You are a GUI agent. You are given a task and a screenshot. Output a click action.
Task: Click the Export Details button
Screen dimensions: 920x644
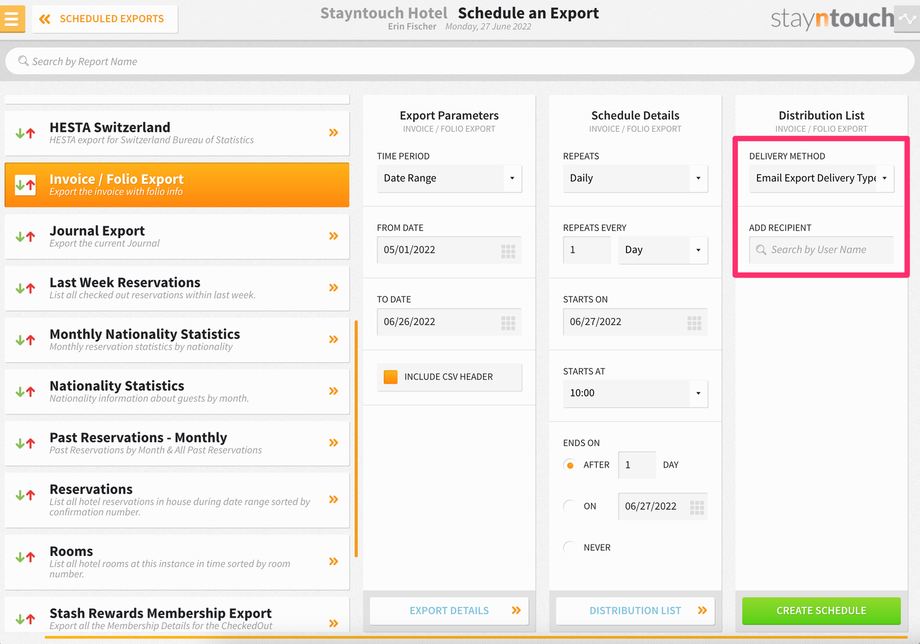pos(449,611)
